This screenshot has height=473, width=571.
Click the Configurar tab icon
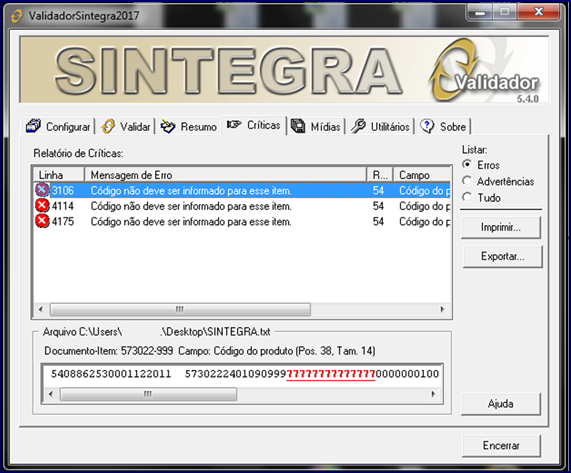pyautogui.click(x=33, y=126)
